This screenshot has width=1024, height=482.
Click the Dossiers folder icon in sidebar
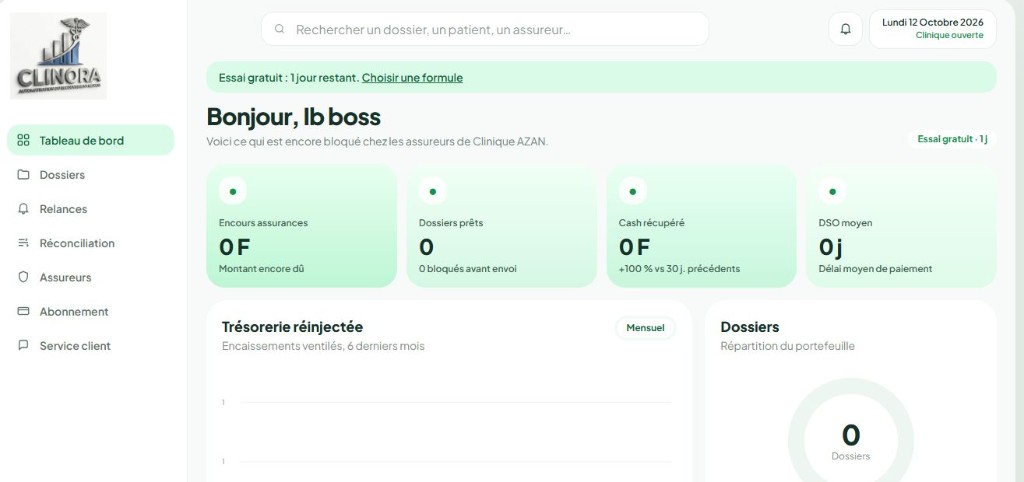24,174
